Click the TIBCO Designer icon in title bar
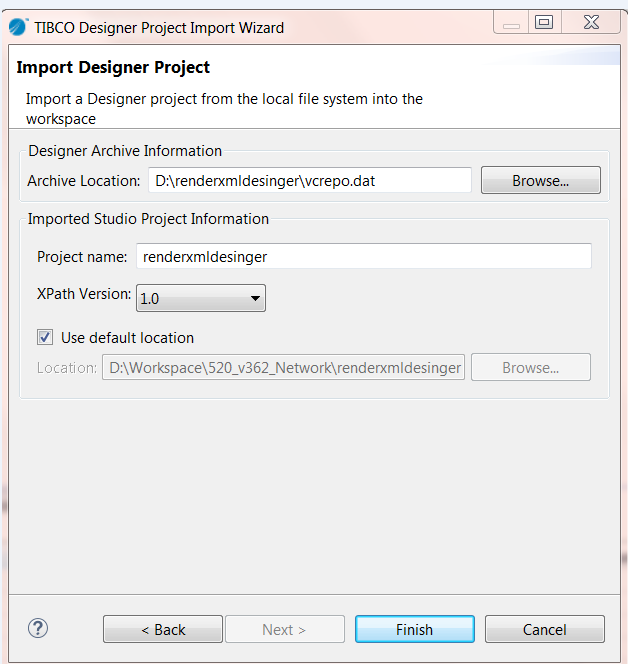The height and width of the screenshot is (664, 628). 18,27
